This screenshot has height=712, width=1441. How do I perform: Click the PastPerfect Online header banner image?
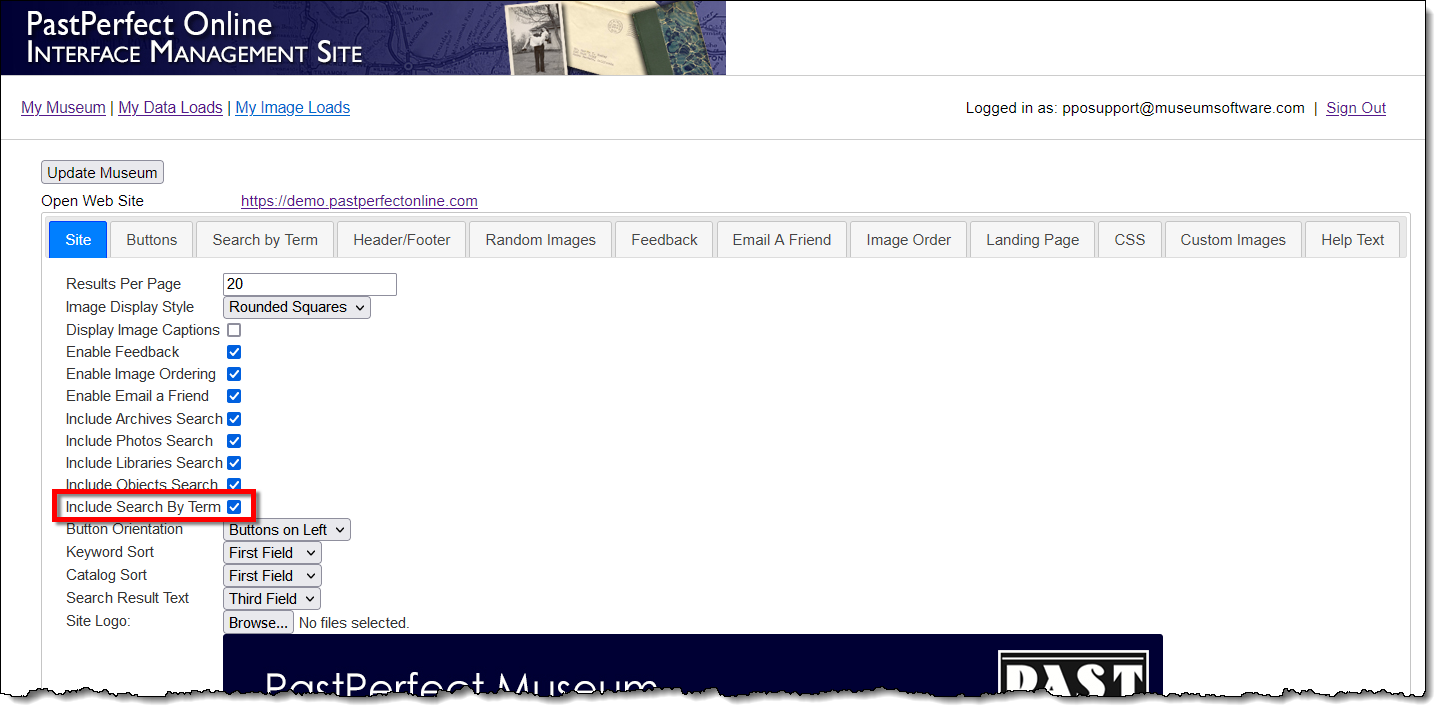point(363,38)
